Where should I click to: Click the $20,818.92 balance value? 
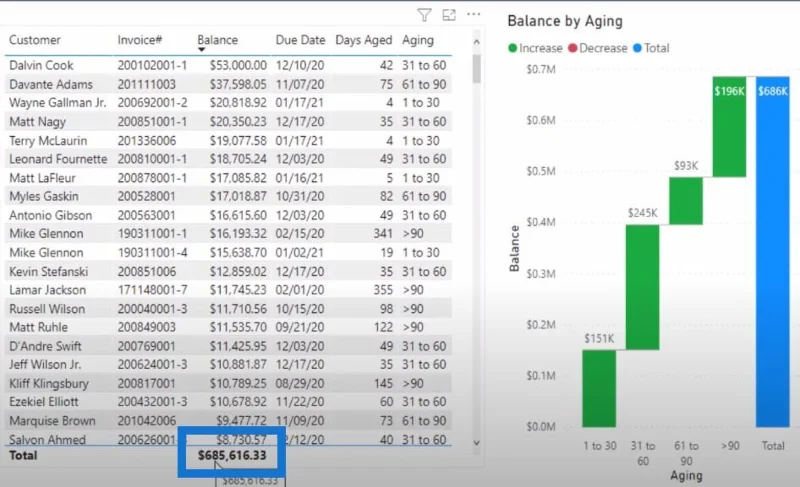(238, 102)
